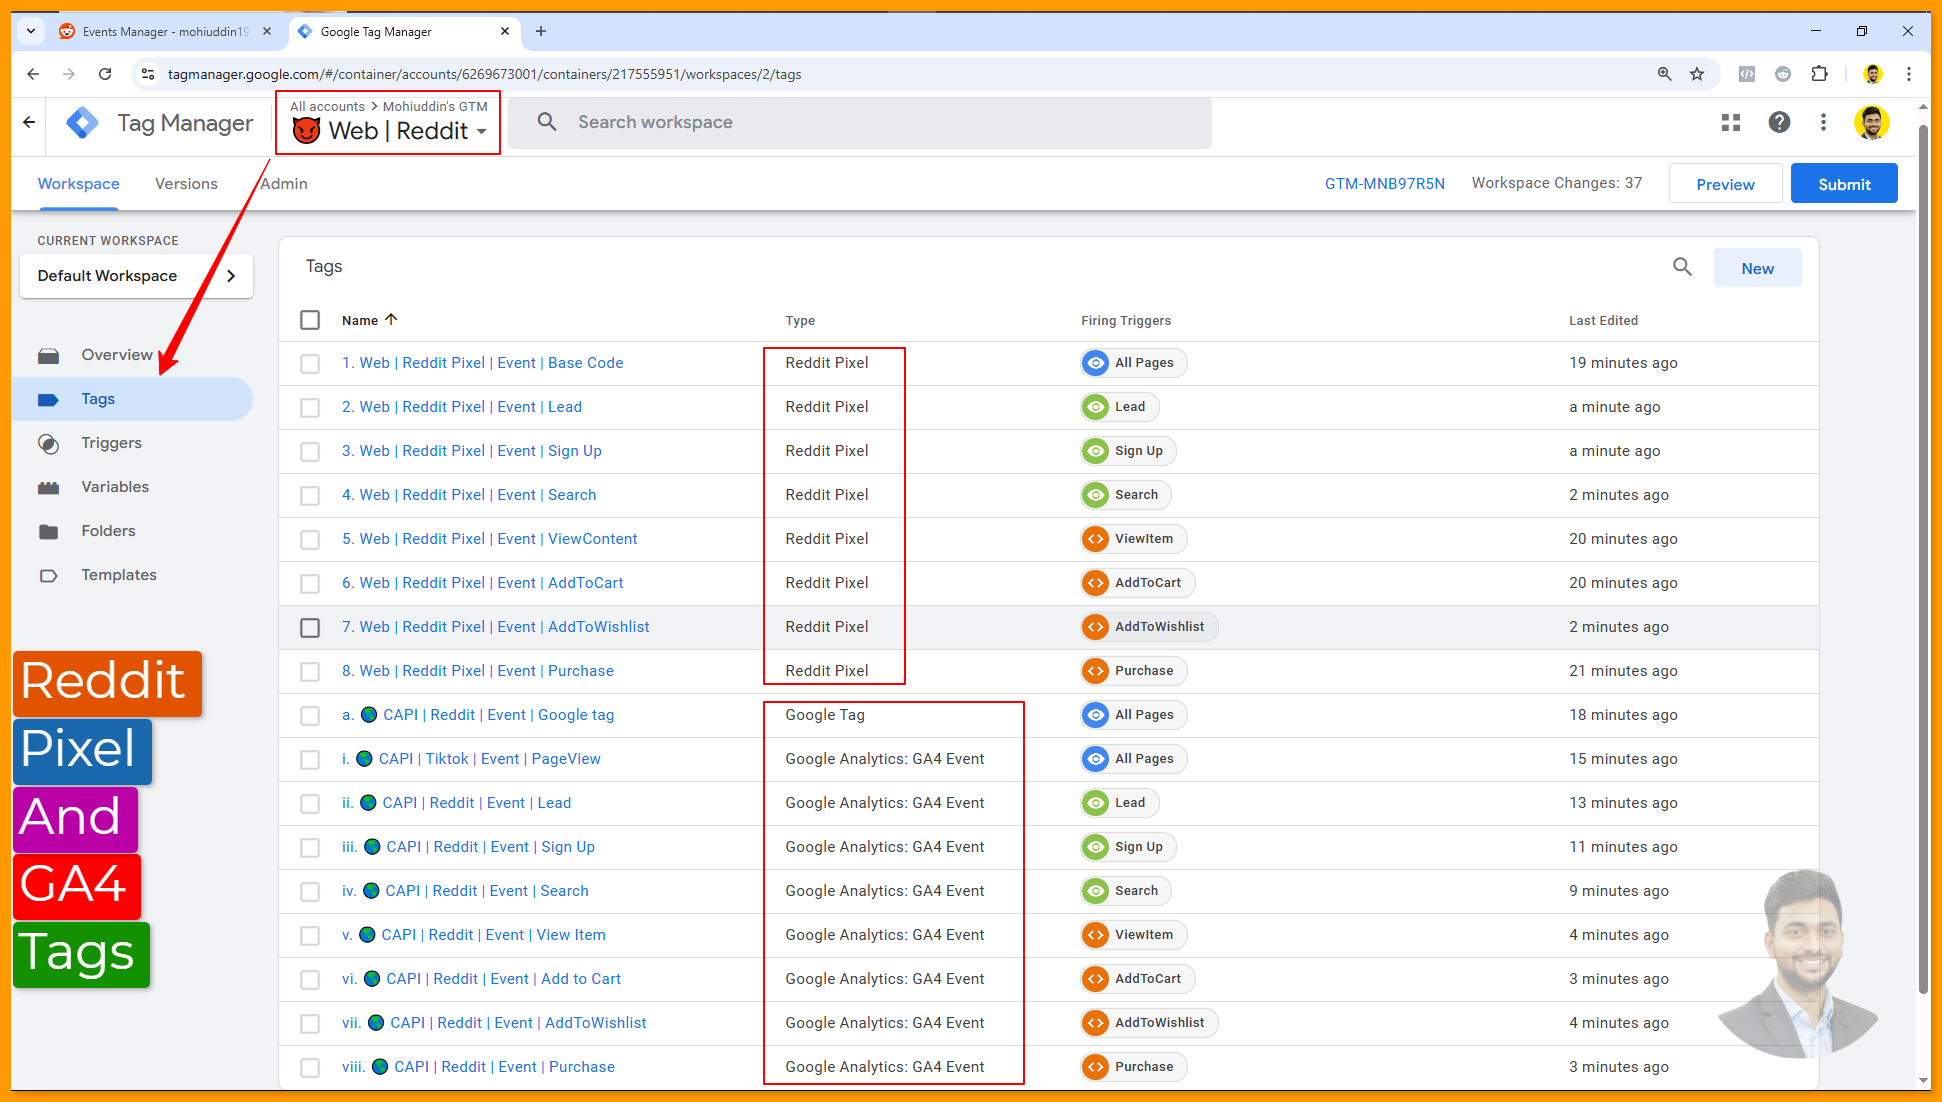This screenshot has width=1942, height=1102.
Task: Bookmark this page with the star icon
Action: coord(1697,74)
